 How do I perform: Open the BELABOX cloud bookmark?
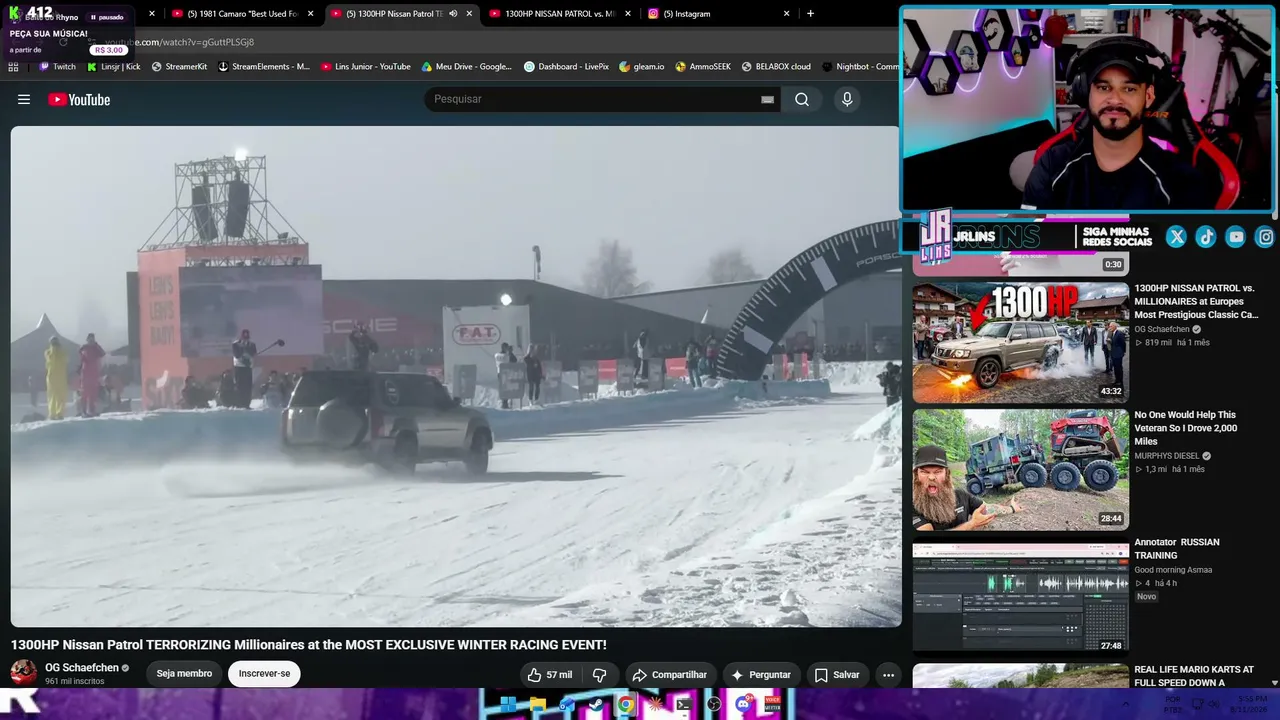776,67
